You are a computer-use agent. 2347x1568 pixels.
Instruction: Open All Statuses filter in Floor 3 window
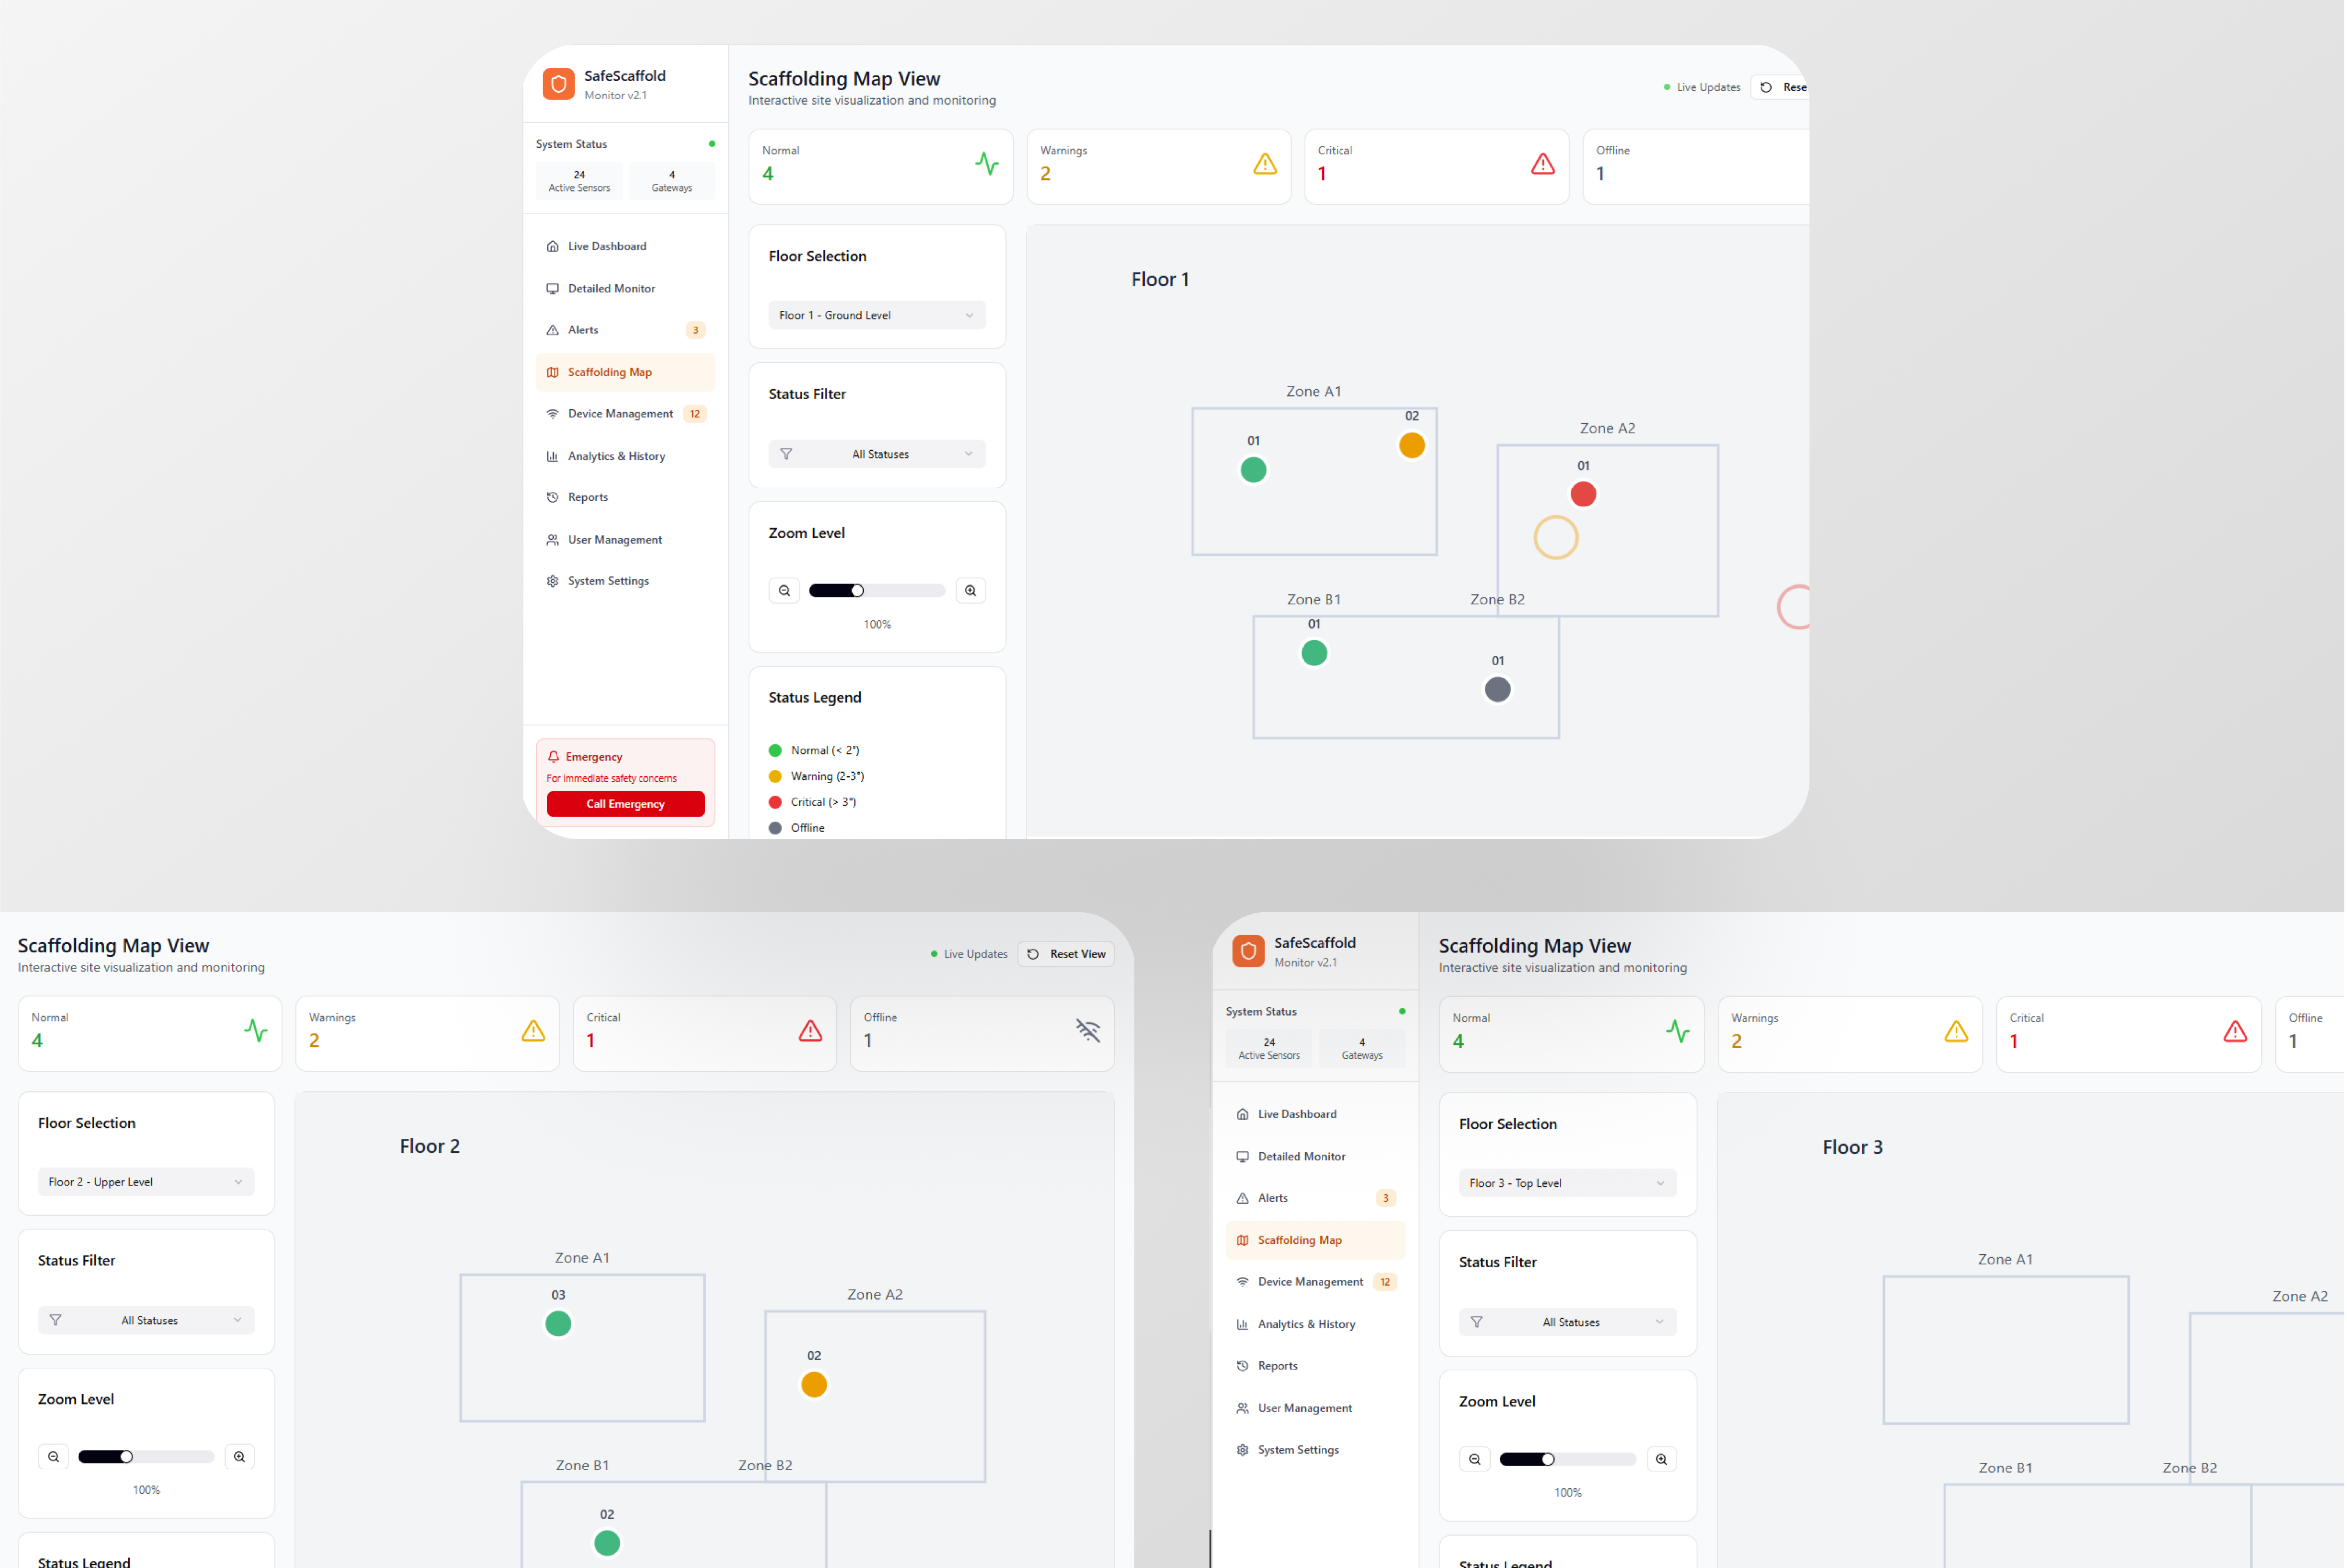tap(1569, 1323)
